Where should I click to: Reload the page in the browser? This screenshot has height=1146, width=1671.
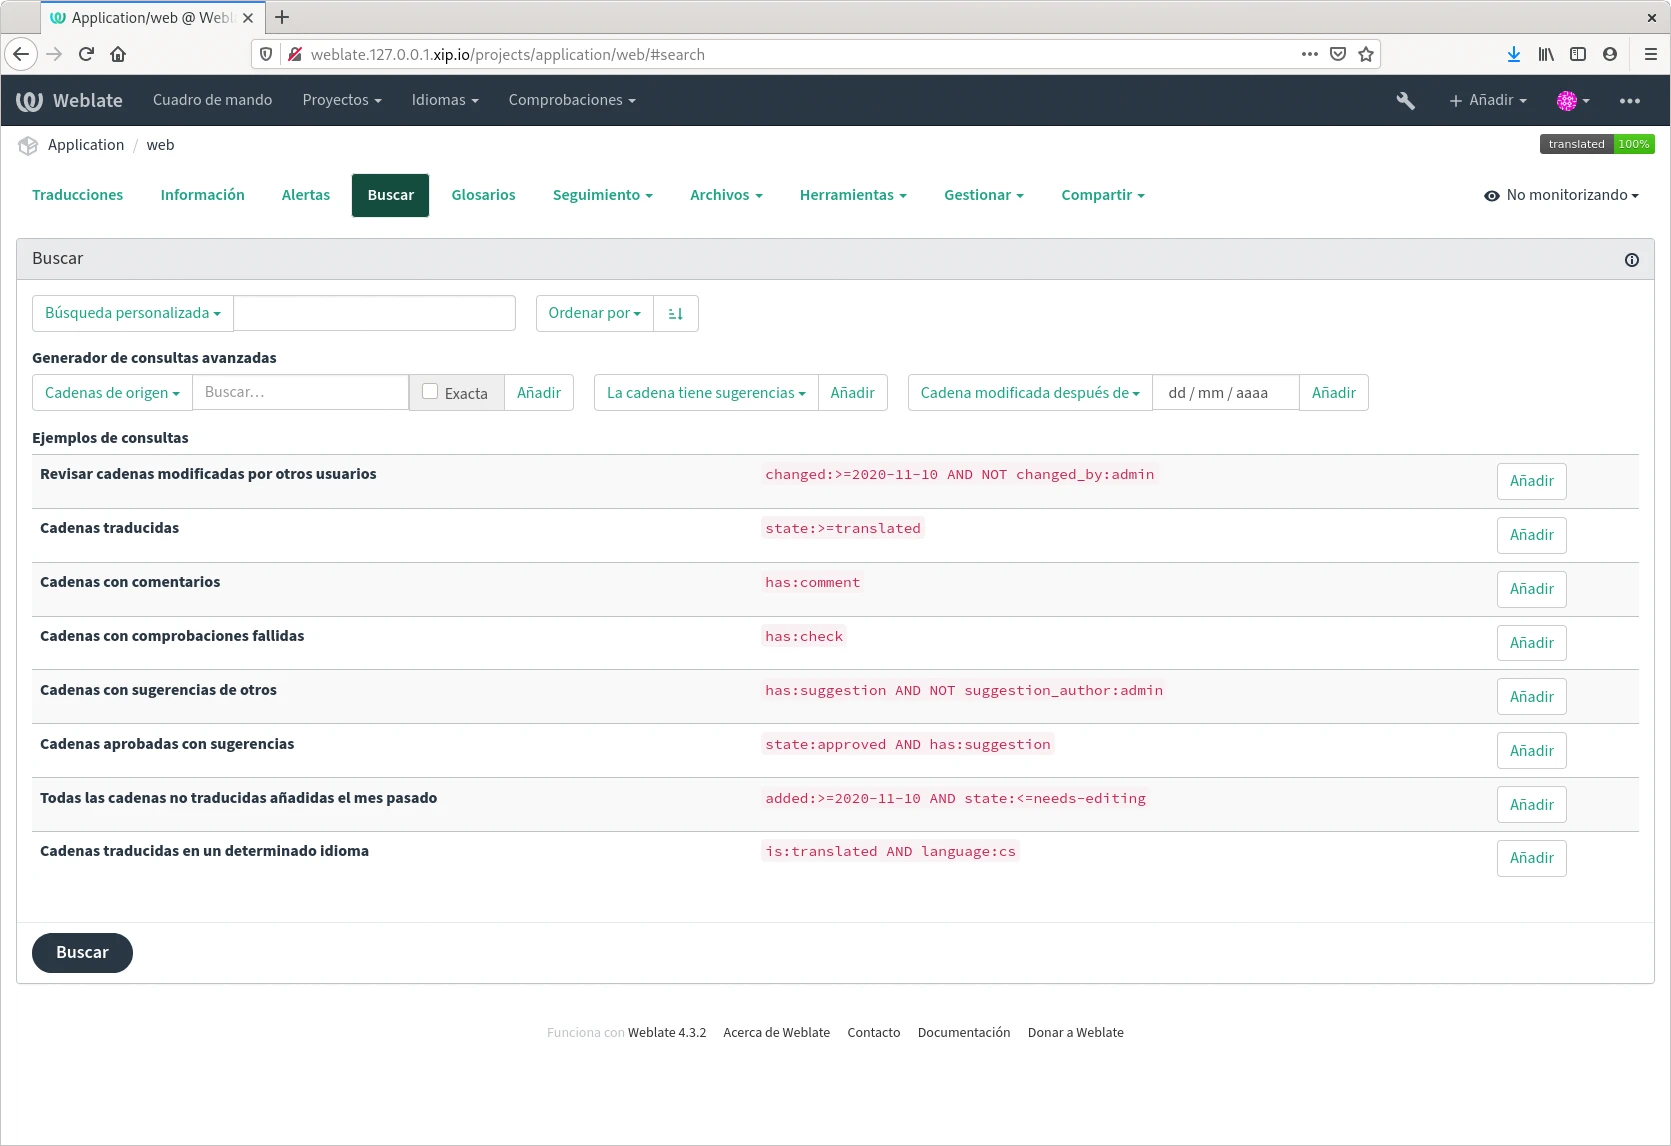pos(86,55)
